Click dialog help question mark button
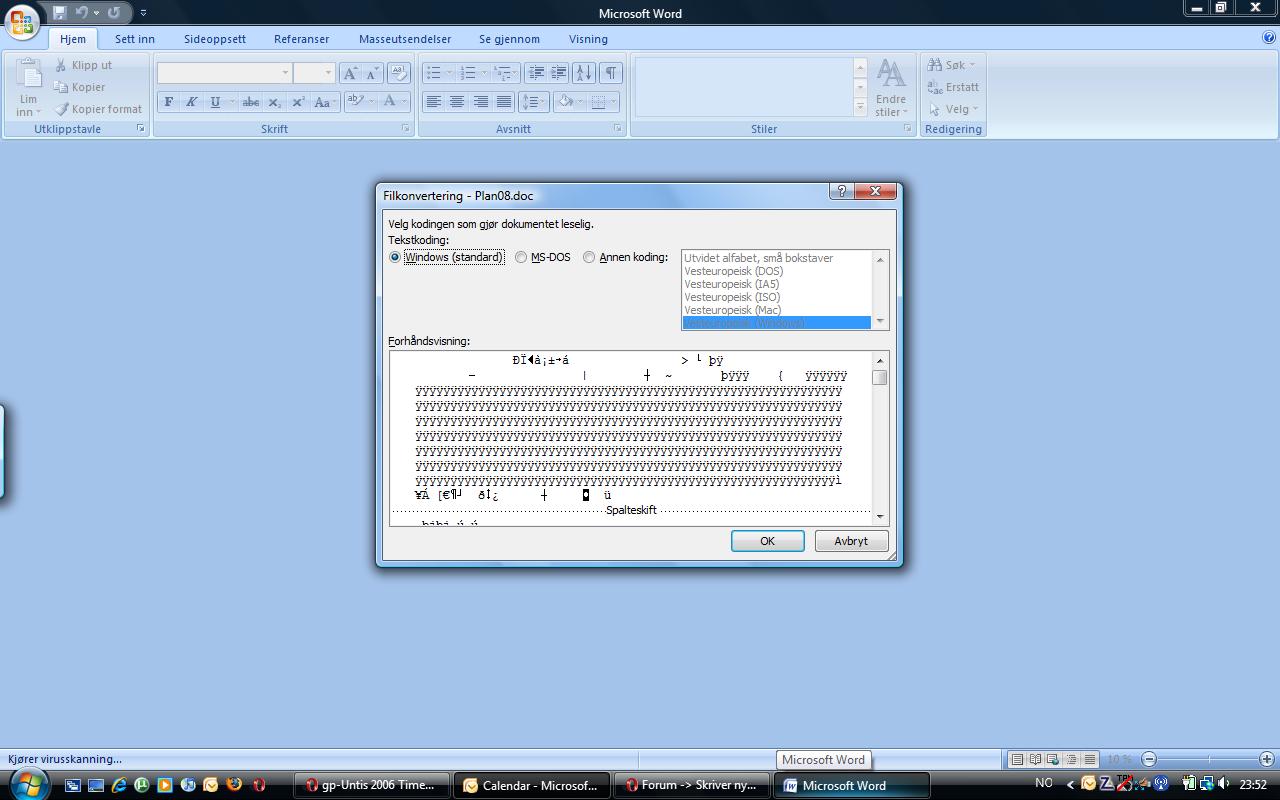The width and height of the screenshot is (1280, 800). (x=841, y=191)
